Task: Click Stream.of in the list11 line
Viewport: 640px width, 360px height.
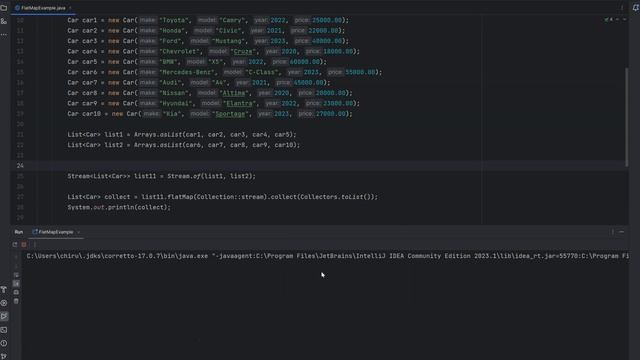Action: click(184, 176)
